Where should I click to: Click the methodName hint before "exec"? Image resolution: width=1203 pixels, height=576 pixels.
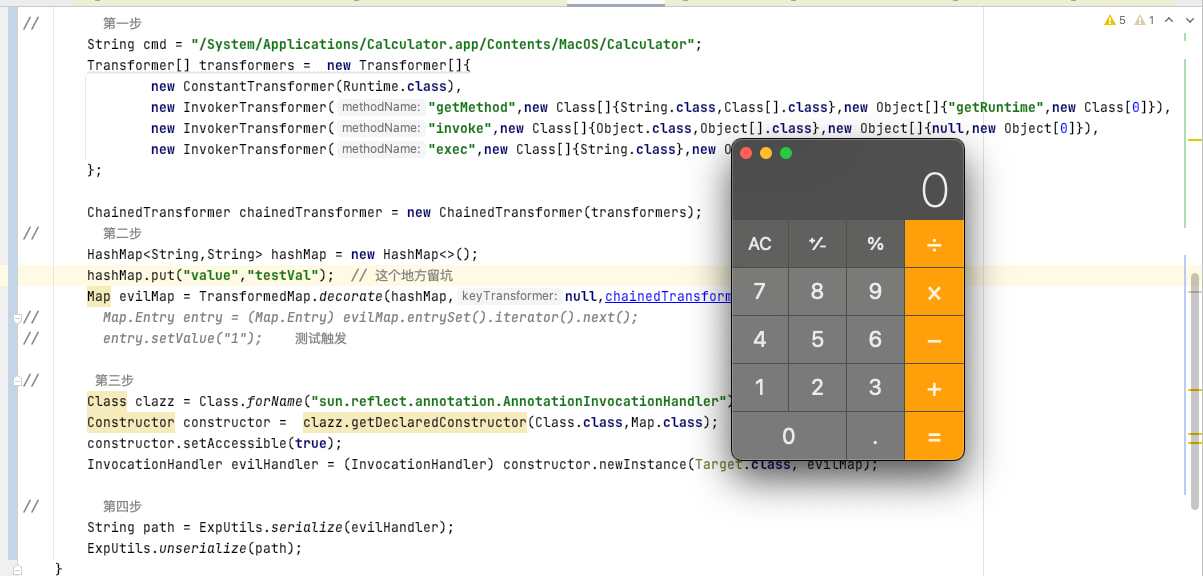[x=380, y=149]
